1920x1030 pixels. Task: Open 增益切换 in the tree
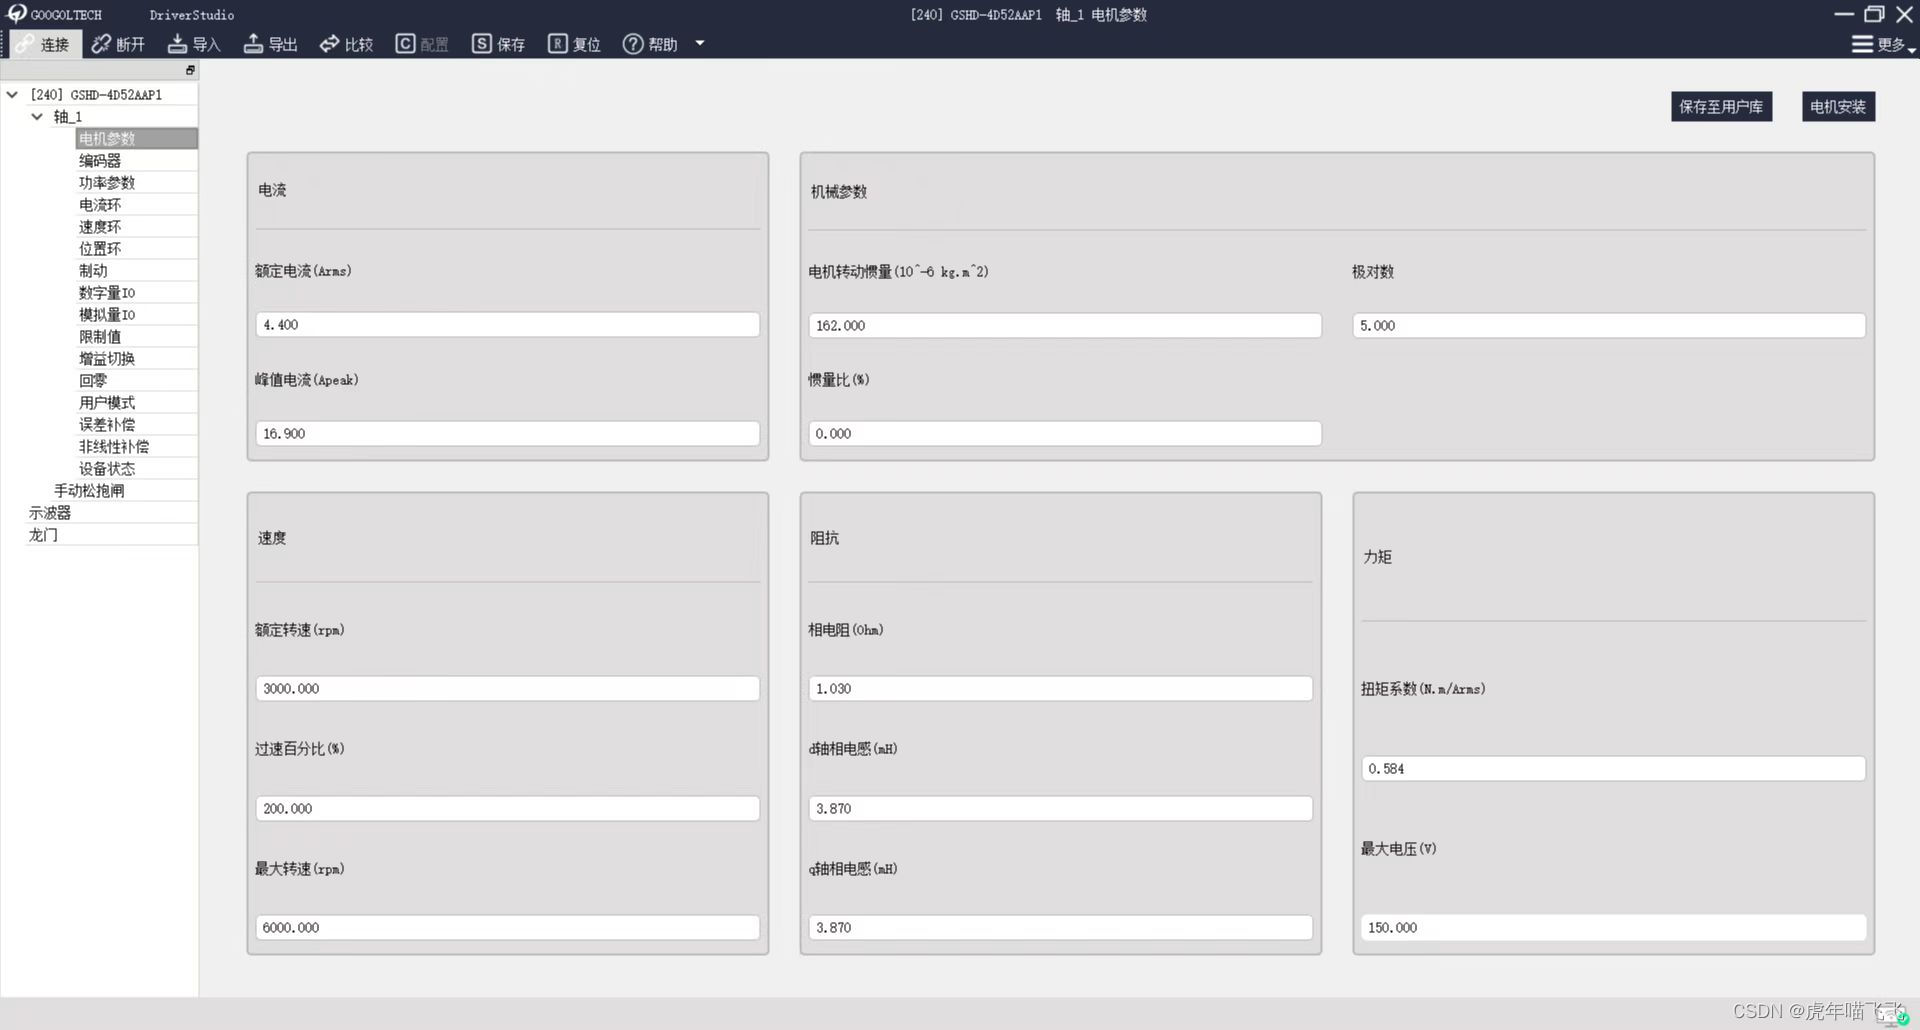click(137, 358)
